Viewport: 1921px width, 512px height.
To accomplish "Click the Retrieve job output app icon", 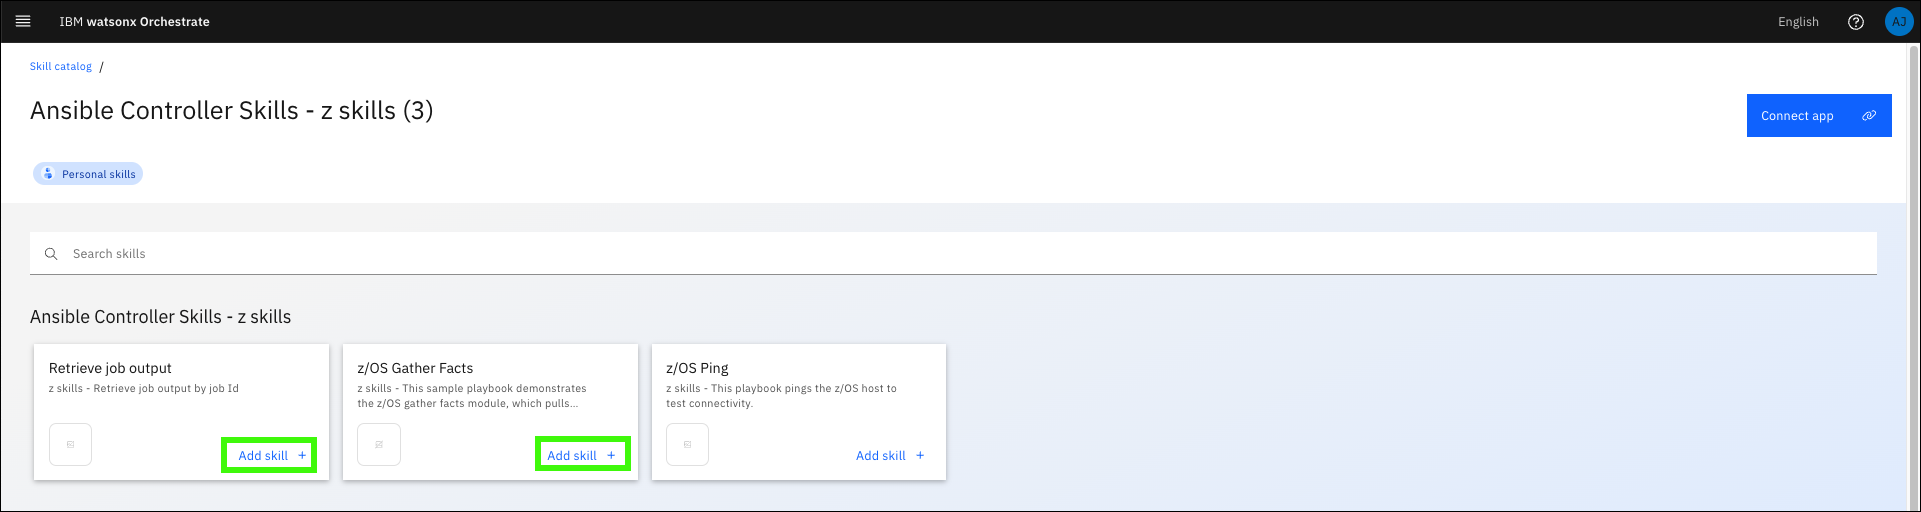I will pyautogui.click(x=70, y=444).
